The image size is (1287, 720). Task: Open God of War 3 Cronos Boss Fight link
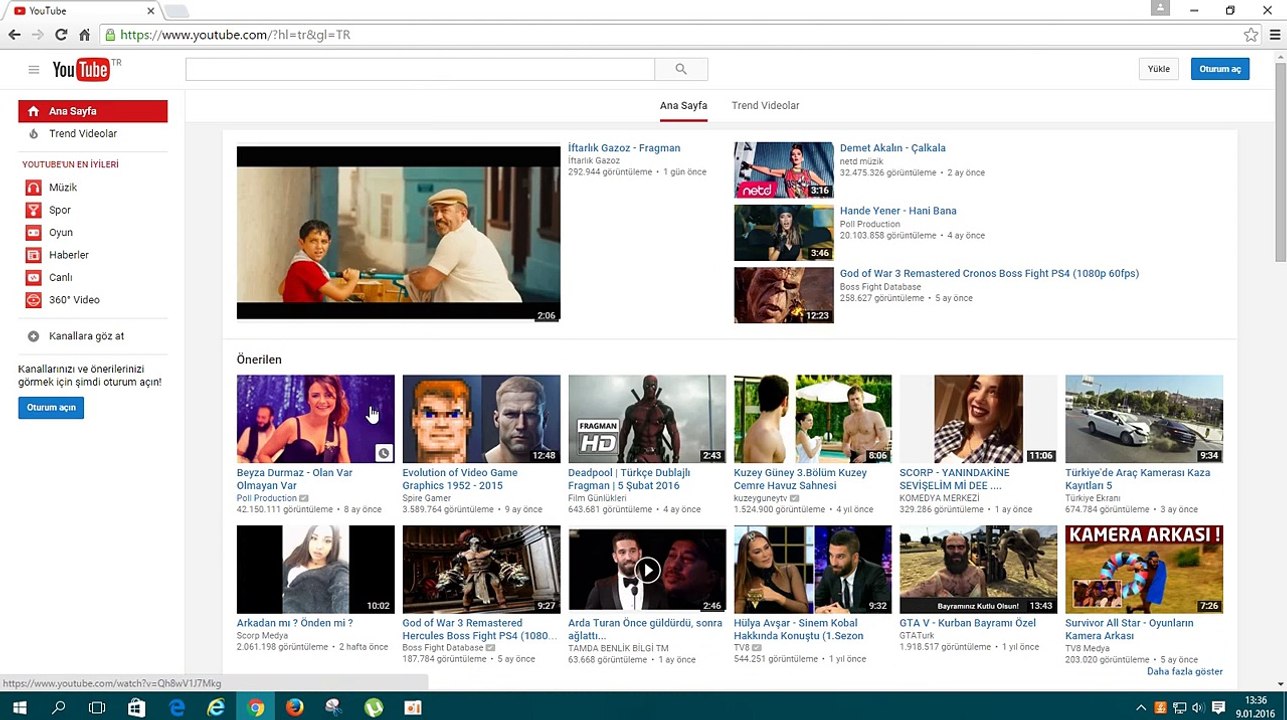coord(989,273)
